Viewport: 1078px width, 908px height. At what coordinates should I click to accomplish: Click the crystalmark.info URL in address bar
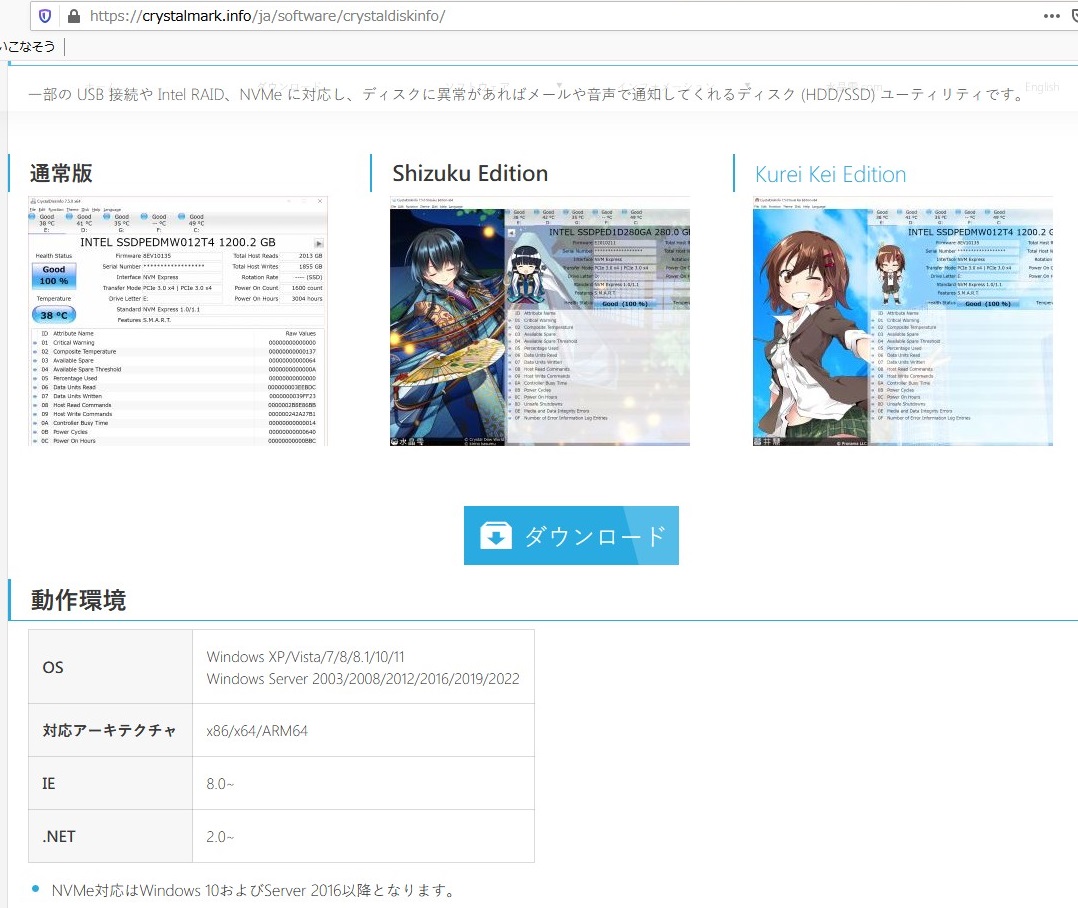coord(267,16)
